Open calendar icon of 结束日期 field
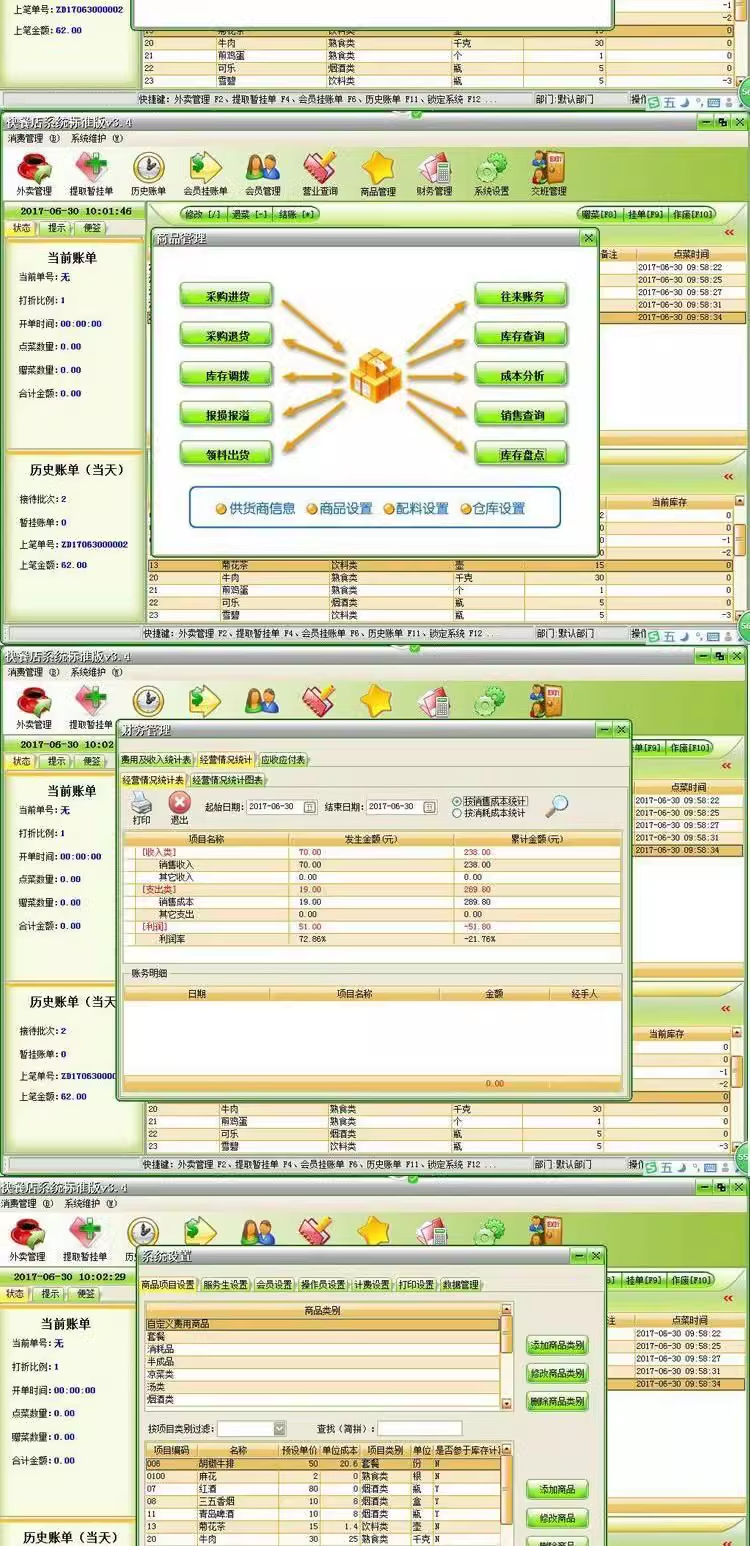Screen dimensions: 750x1546 point(430,806)
